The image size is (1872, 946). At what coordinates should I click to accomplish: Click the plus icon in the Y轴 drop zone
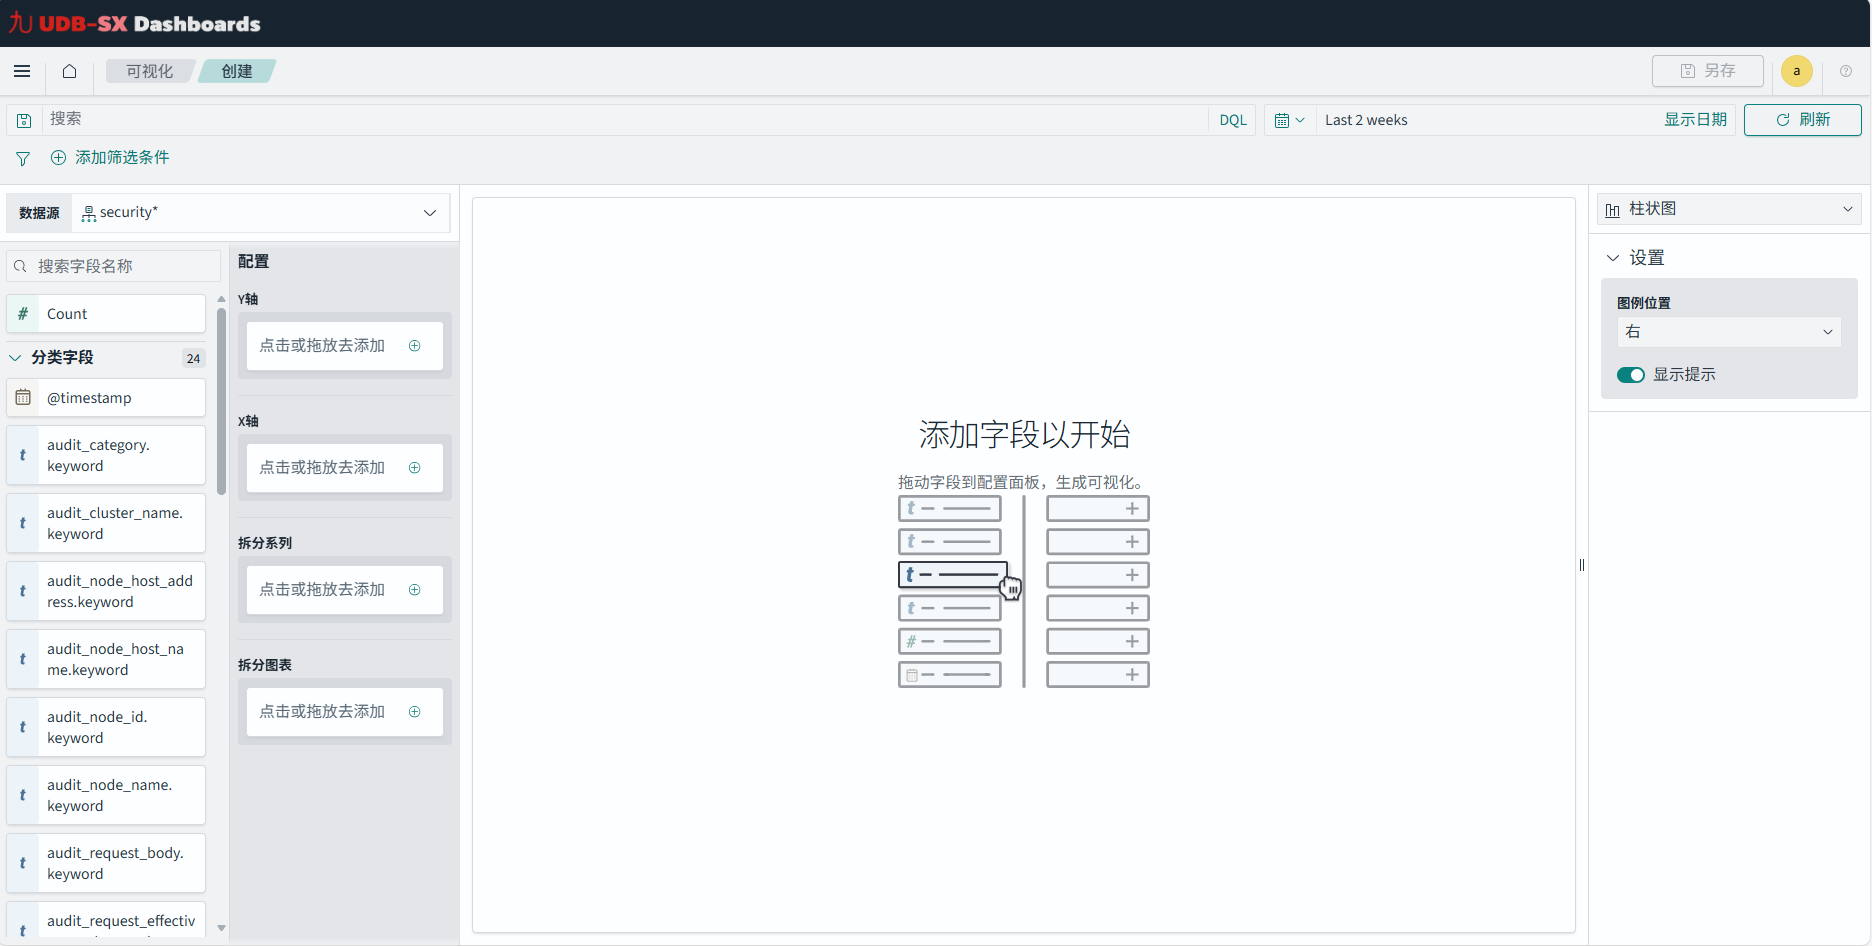pos(414,345)
